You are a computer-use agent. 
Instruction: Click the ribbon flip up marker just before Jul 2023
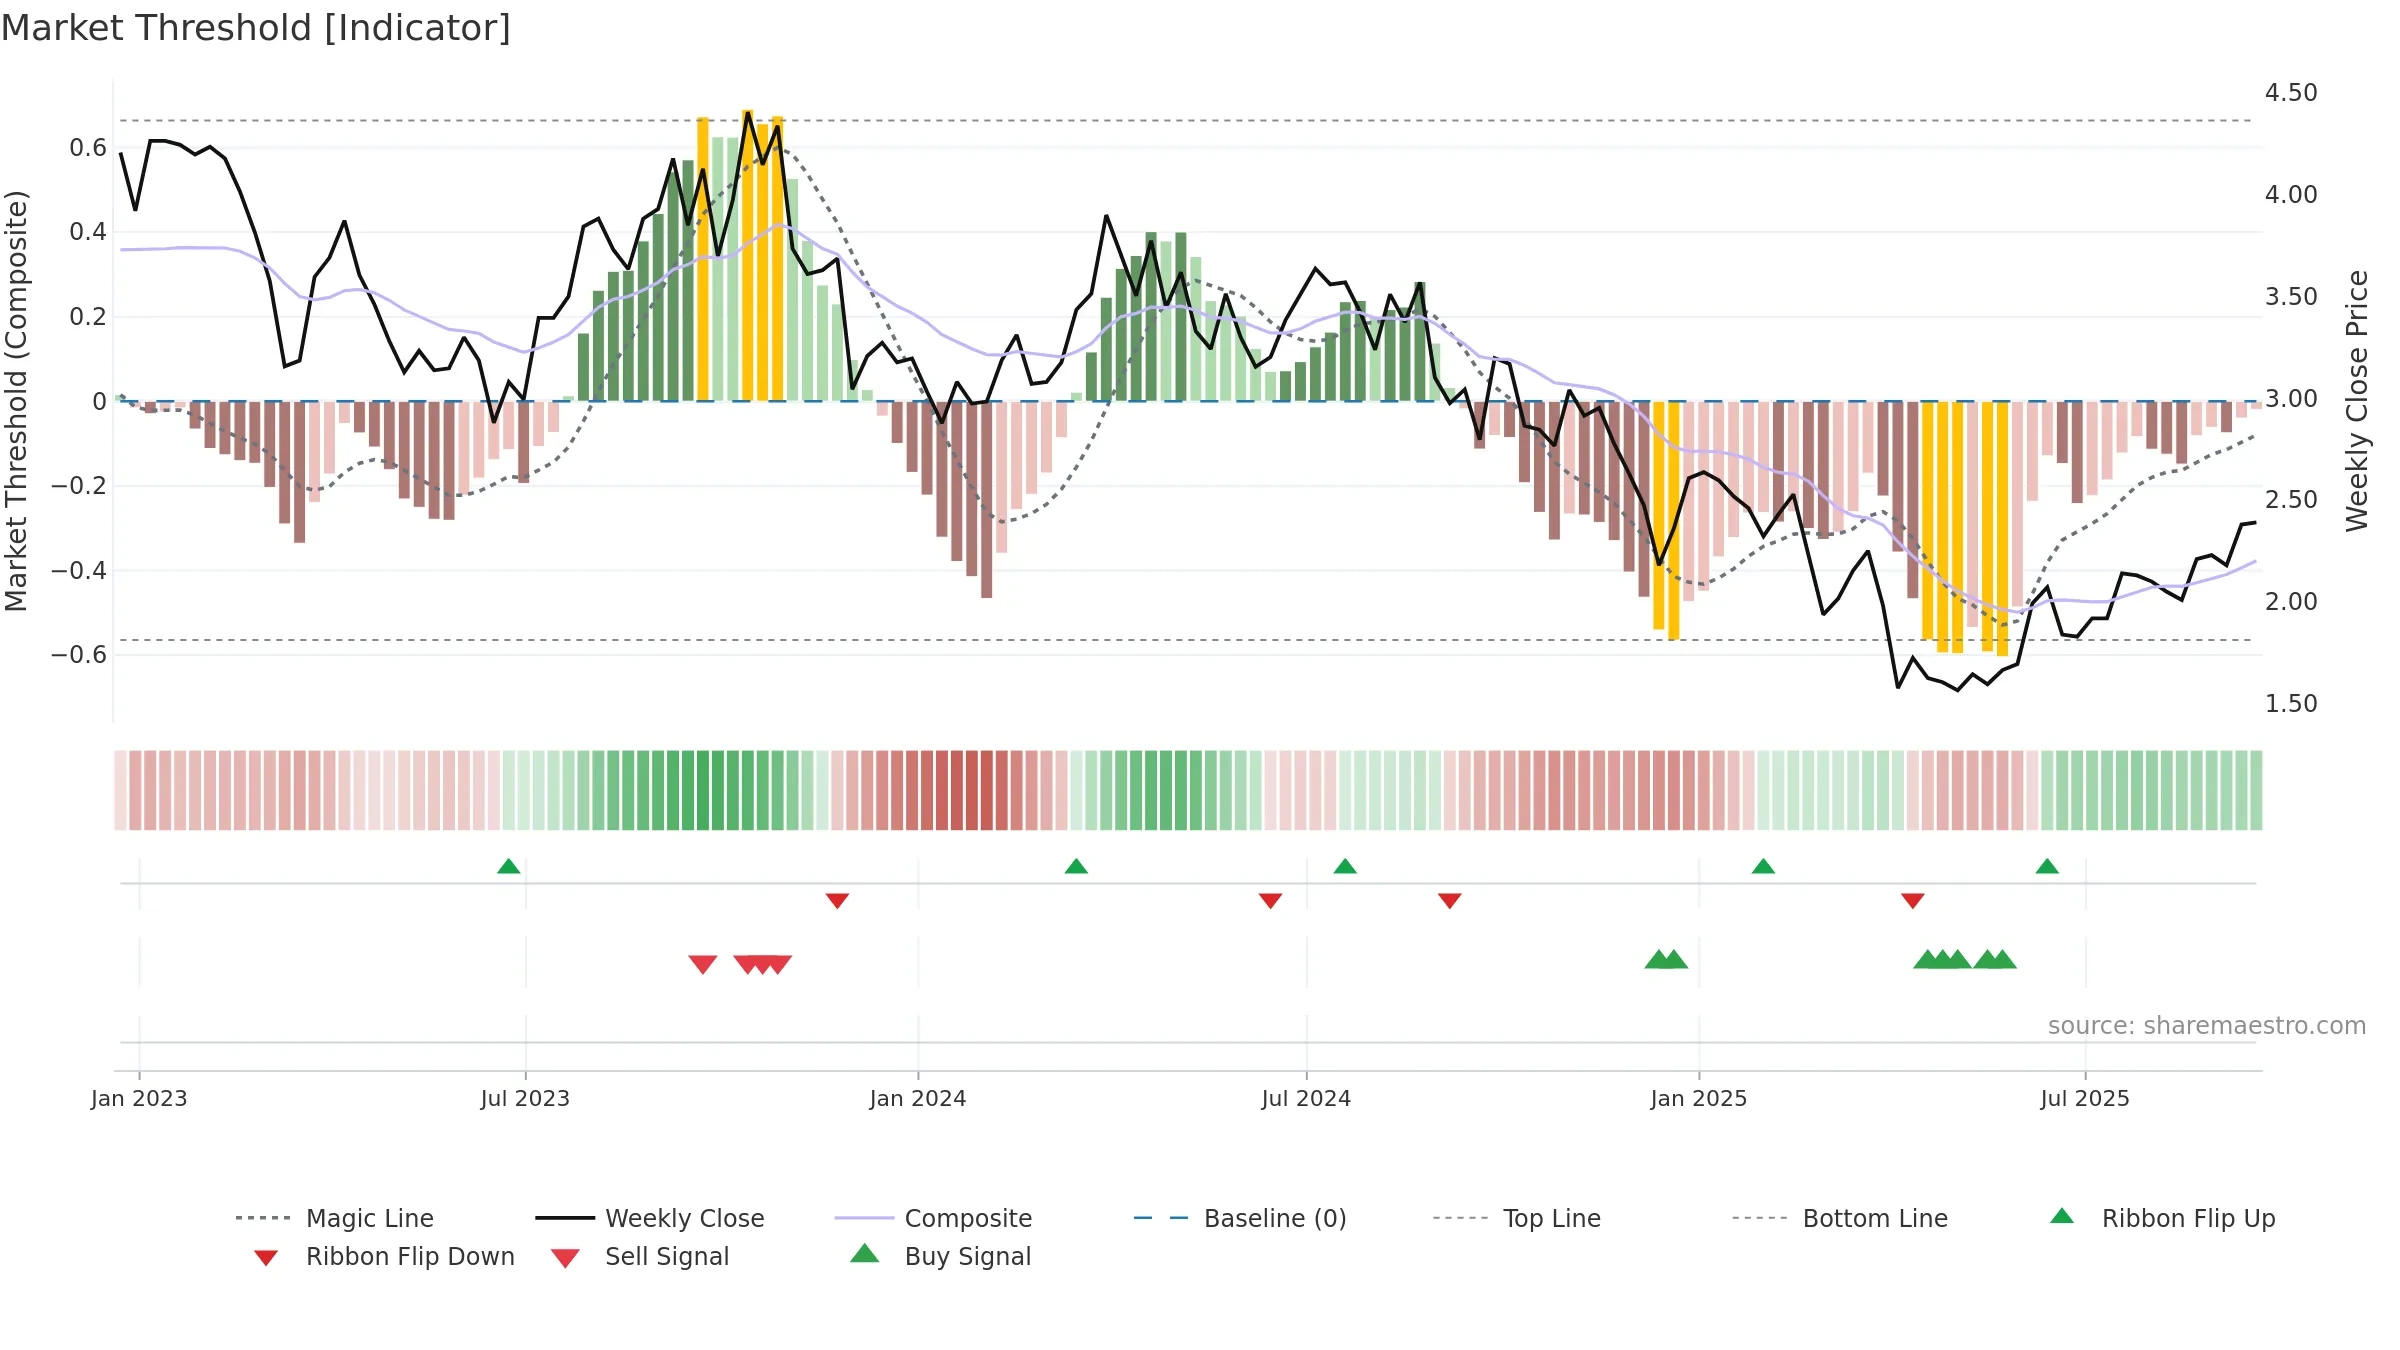click(x=508, y=866)
